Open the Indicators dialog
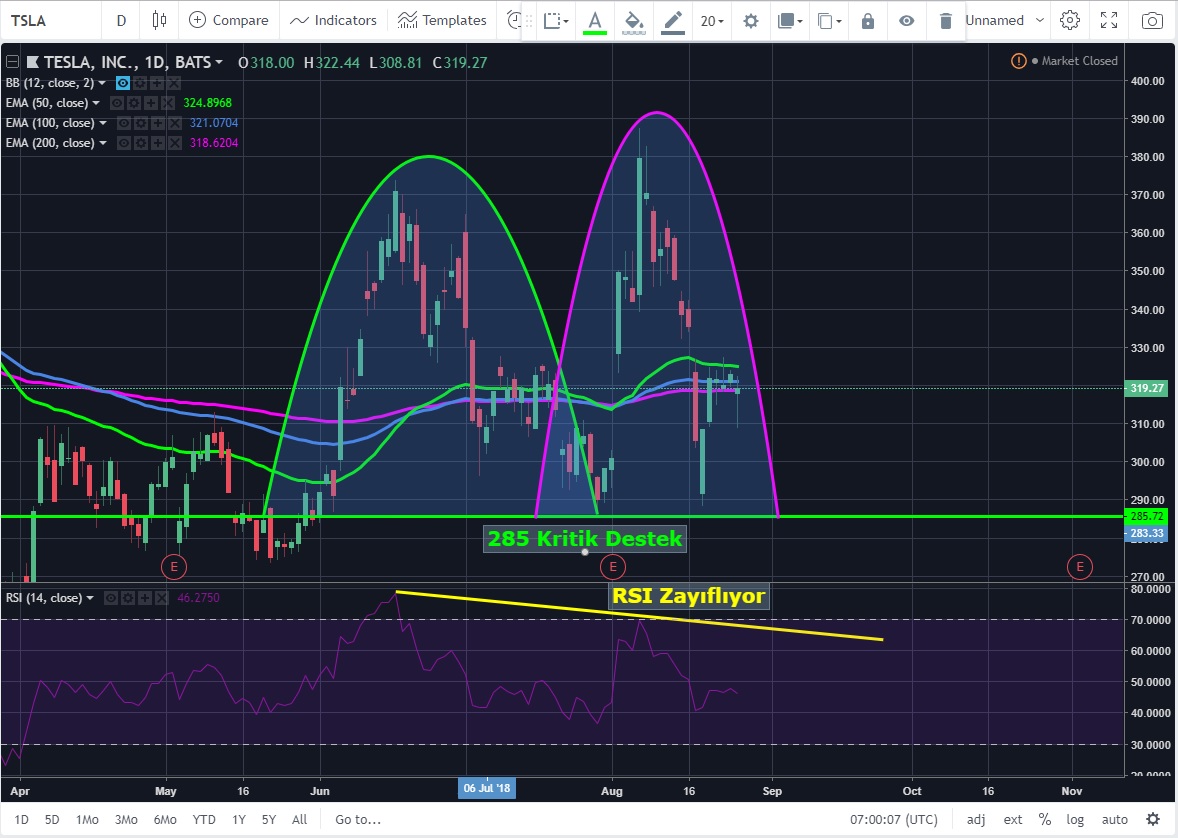The height and width of the screenshot is (838, 1178). point(333,20)
